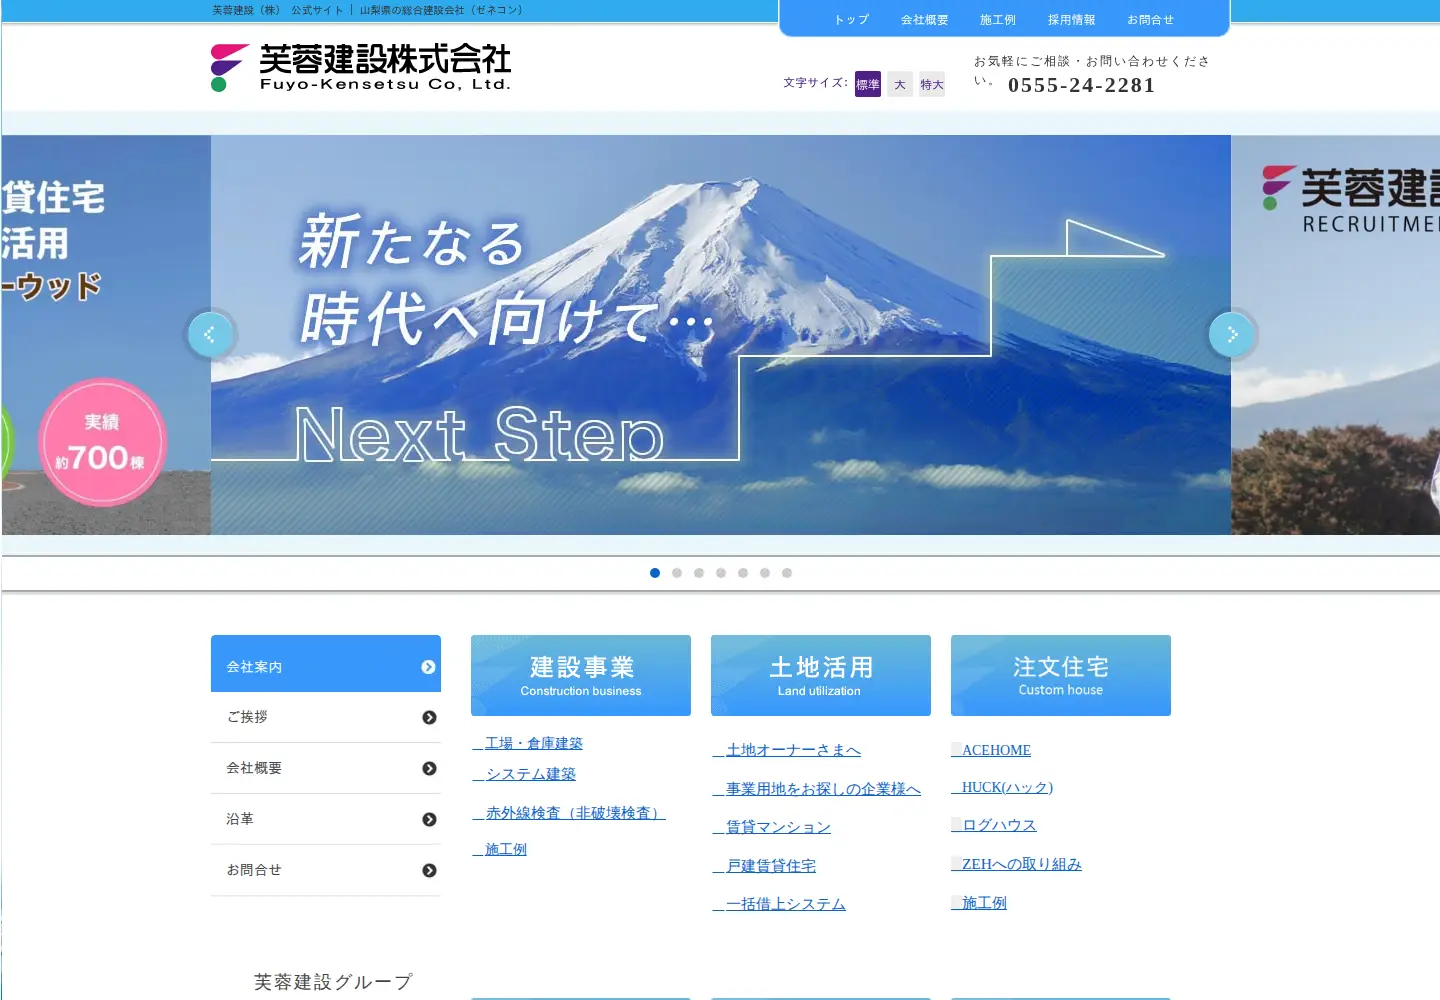Open 赤外線検査（非破壊検査） link

pos(569,813)
